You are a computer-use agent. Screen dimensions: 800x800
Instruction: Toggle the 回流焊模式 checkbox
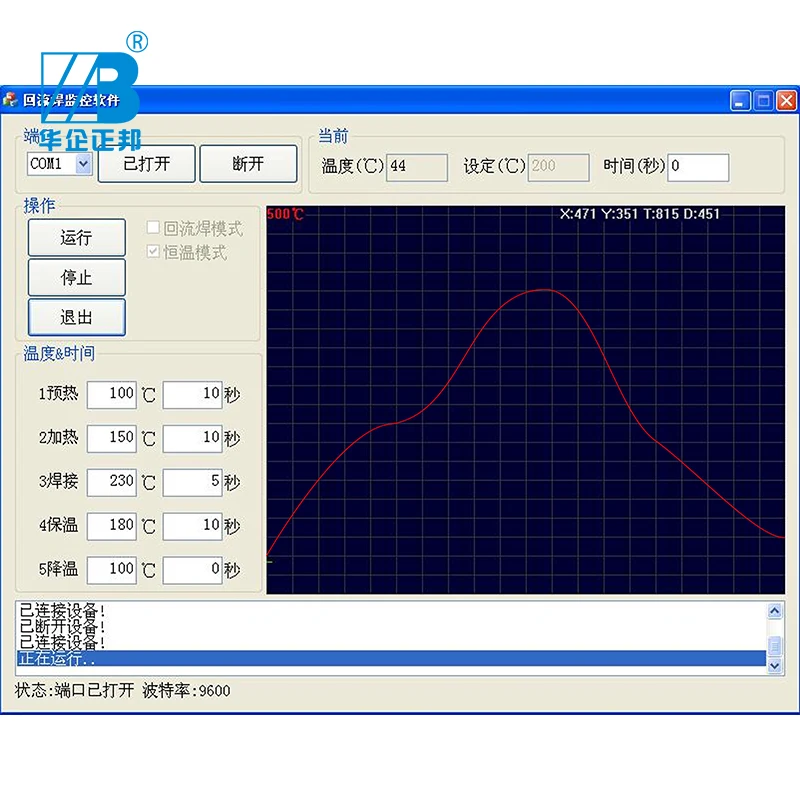click(153, 227)
